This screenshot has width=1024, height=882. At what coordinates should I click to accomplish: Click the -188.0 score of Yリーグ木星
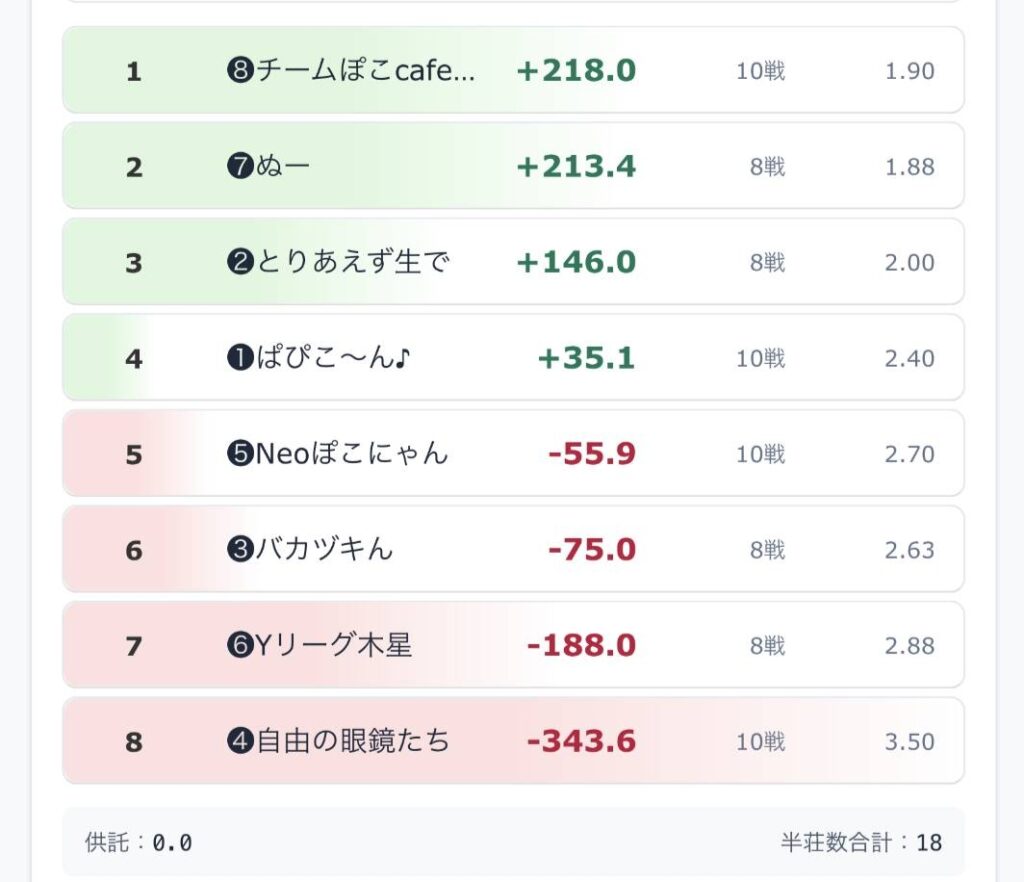click(x=581, y=646)
